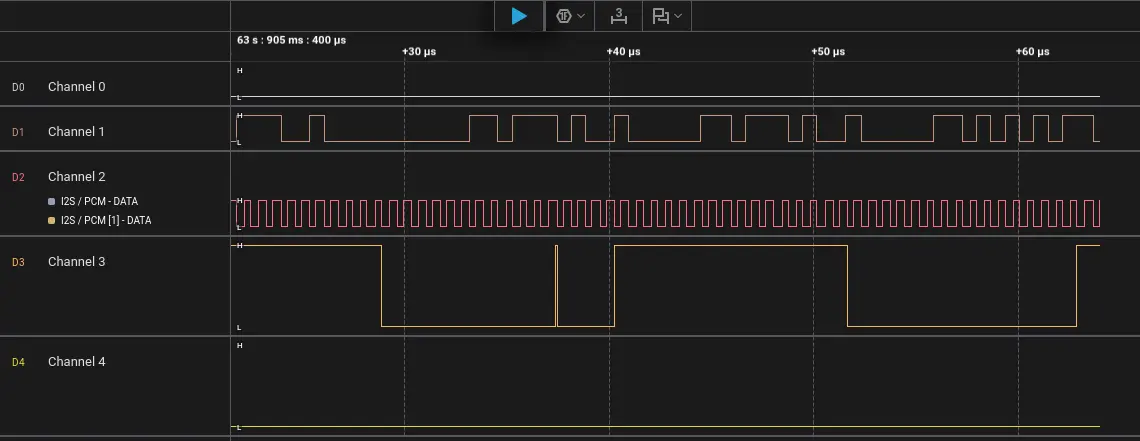Start capture with the blue play button
The image size is (1140, 441).
(x=519, y=16)
